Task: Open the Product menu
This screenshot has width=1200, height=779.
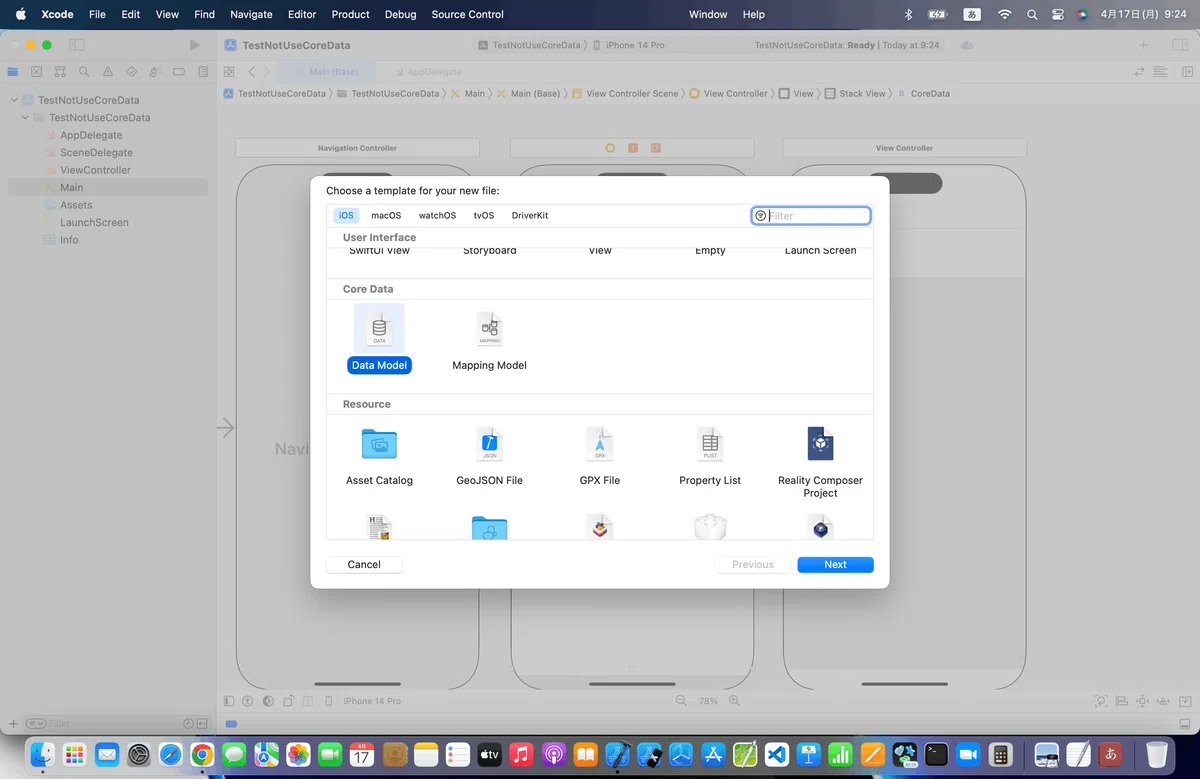Action: (351, 14)
